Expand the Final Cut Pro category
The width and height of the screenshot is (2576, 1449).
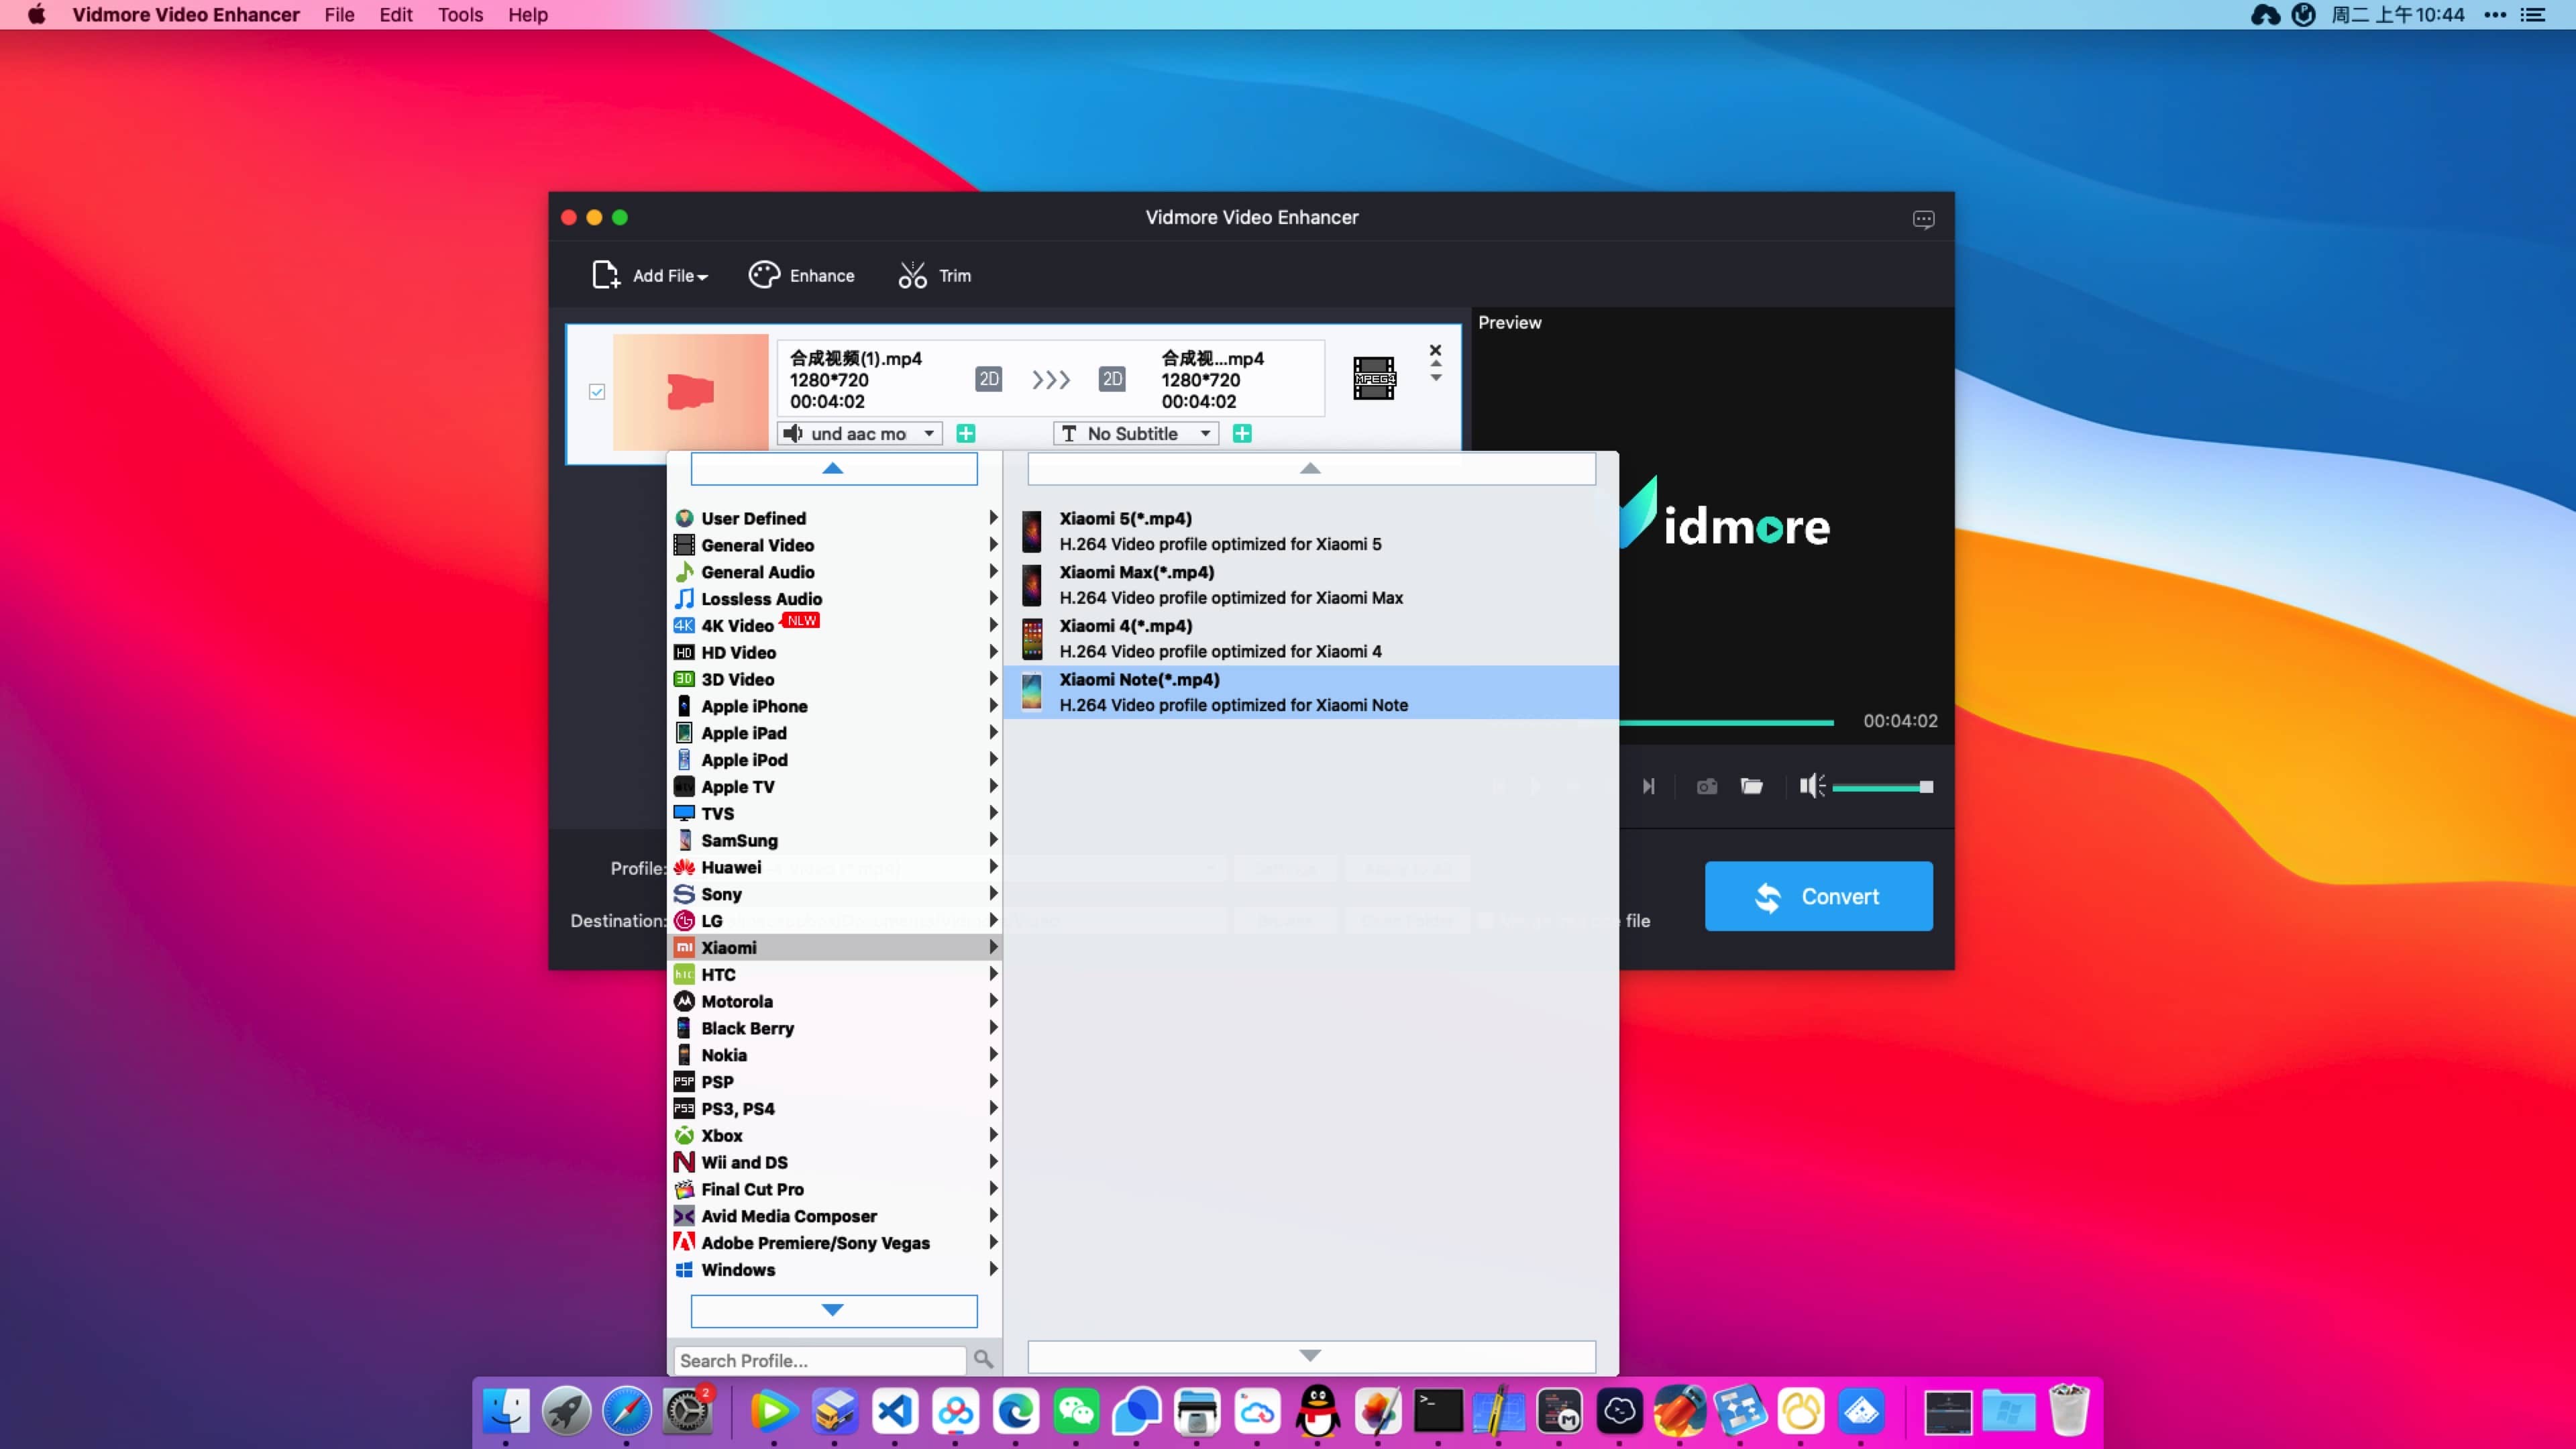point(835,1189)
